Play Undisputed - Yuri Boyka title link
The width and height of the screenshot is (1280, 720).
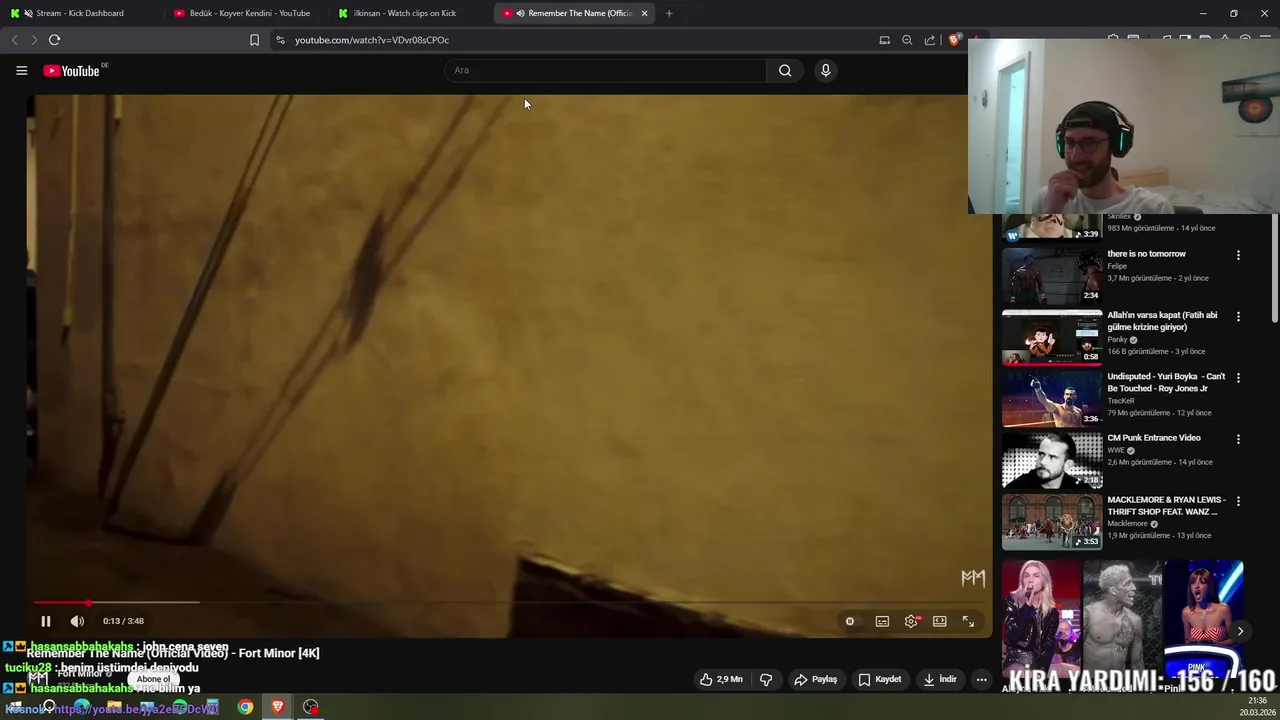pyautogui.click(x=1166, y=382)
